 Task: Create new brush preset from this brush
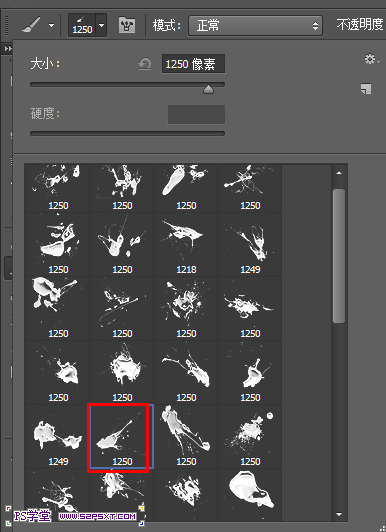pos(366,89)
